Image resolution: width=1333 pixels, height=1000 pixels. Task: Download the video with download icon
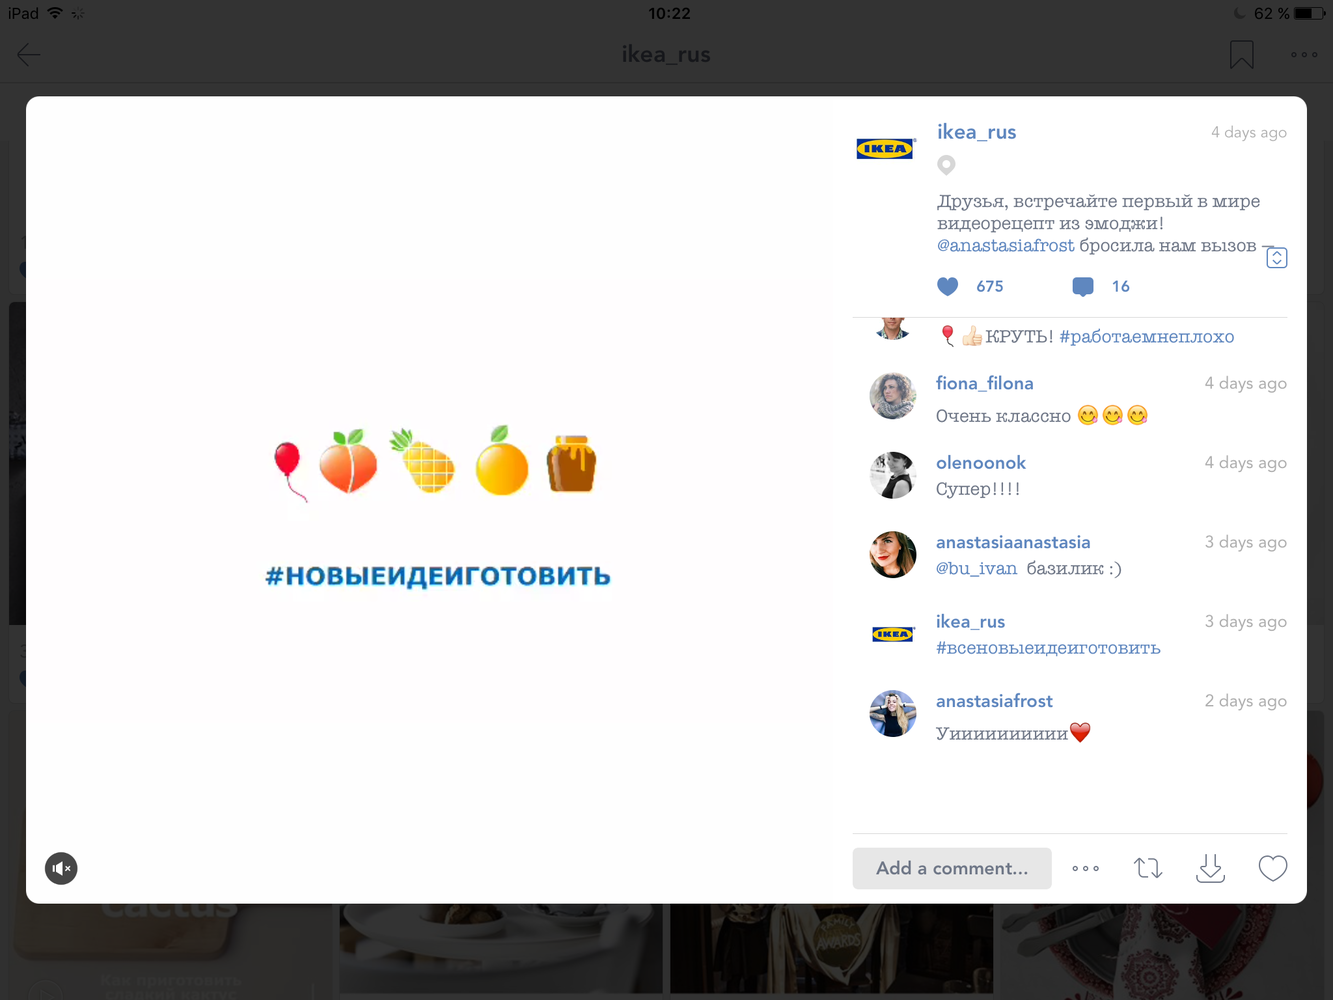[1210, 868]
